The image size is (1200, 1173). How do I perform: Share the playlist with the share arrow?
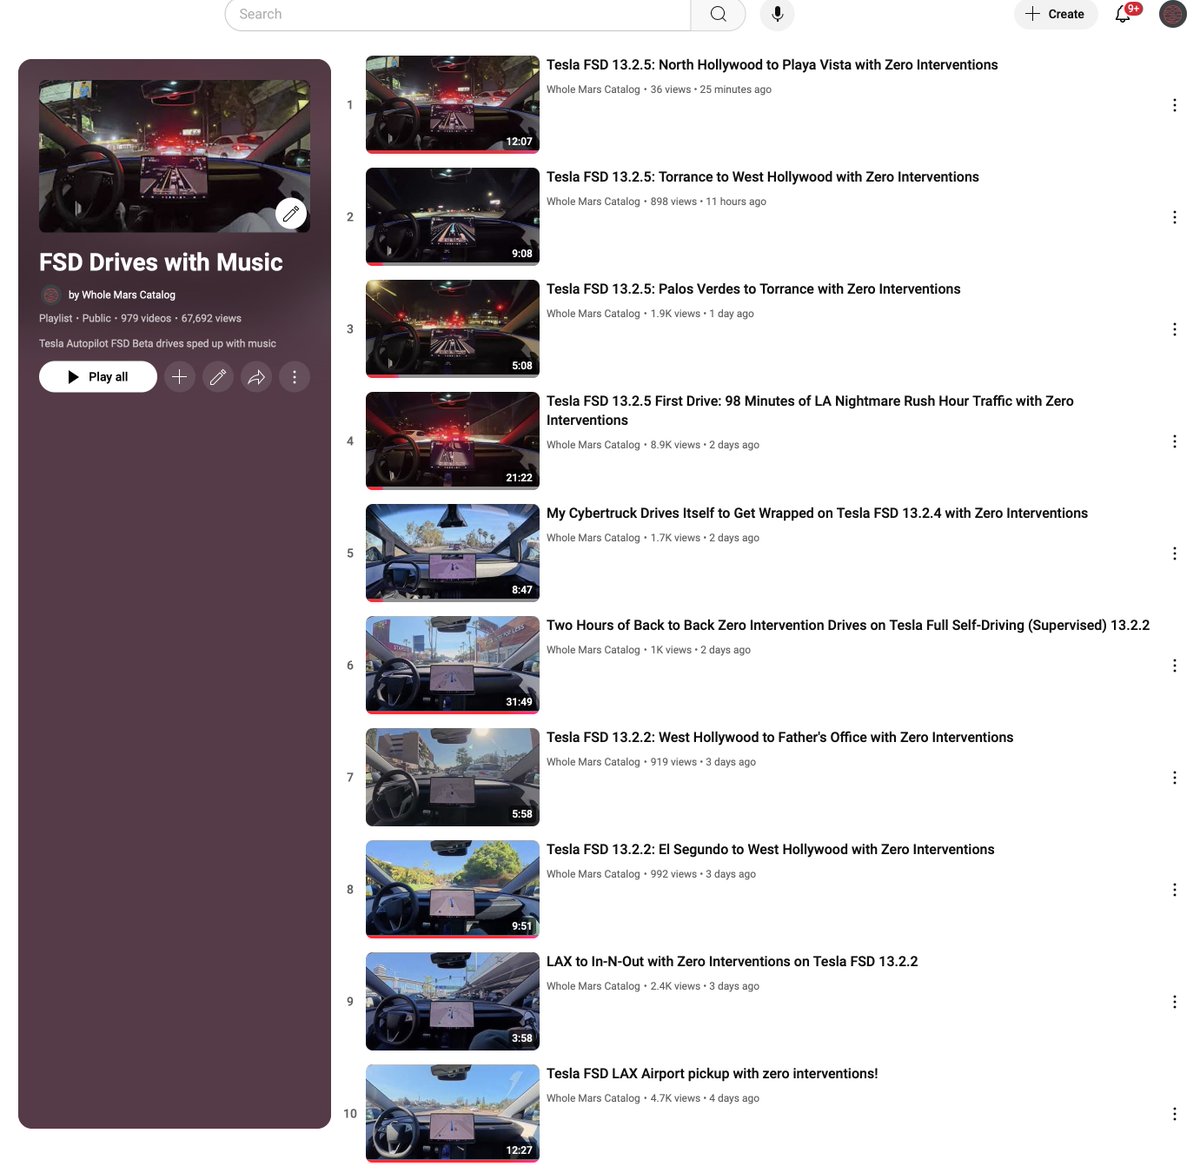[x=255, y=376]
